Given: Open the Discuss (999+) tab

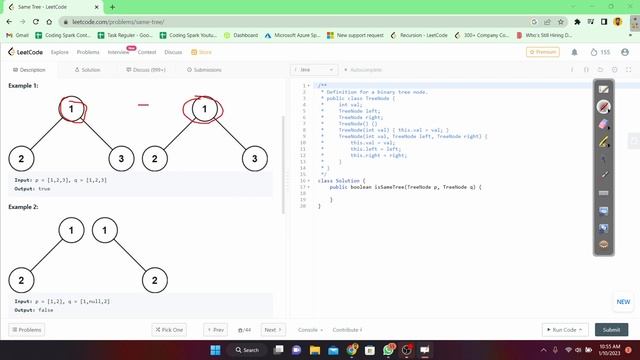Looking at the screenshot, I should coord(146,70).
